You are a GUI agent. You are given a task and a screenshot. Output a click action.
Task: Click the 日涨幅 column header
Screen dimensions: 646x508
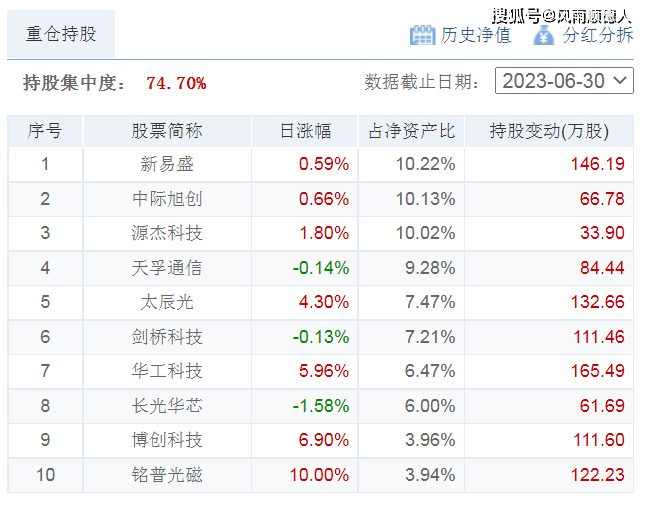coord(304,131)
